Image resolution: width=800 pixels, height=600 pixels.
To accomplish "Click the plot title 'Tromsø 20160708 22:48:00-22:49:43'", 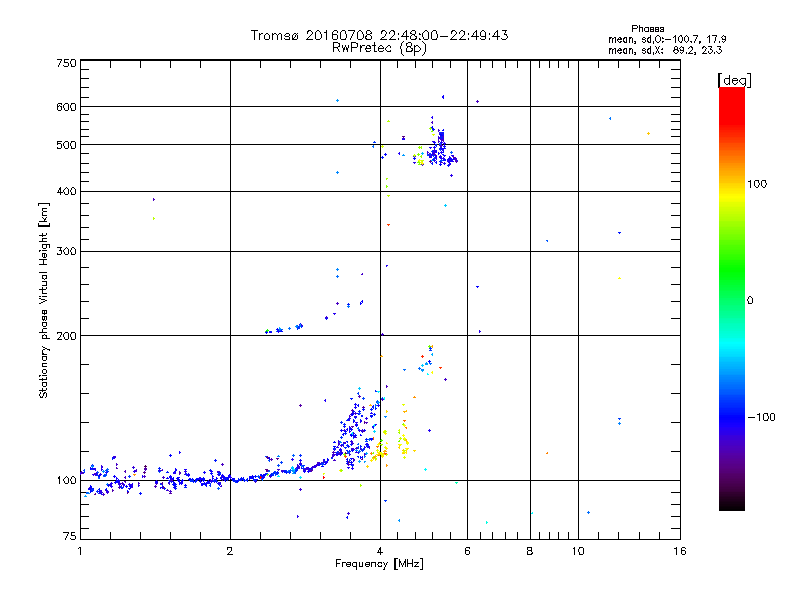I will point(379,35).
